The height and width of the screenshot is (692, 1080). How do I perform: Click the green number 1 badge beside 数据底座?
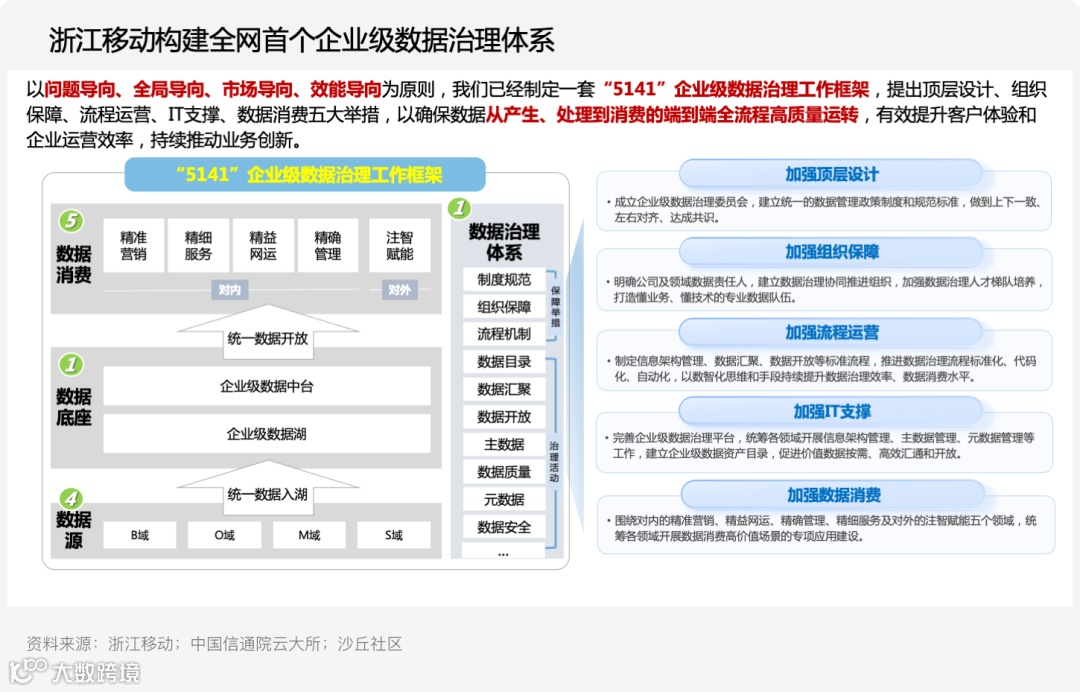point(71,364)
